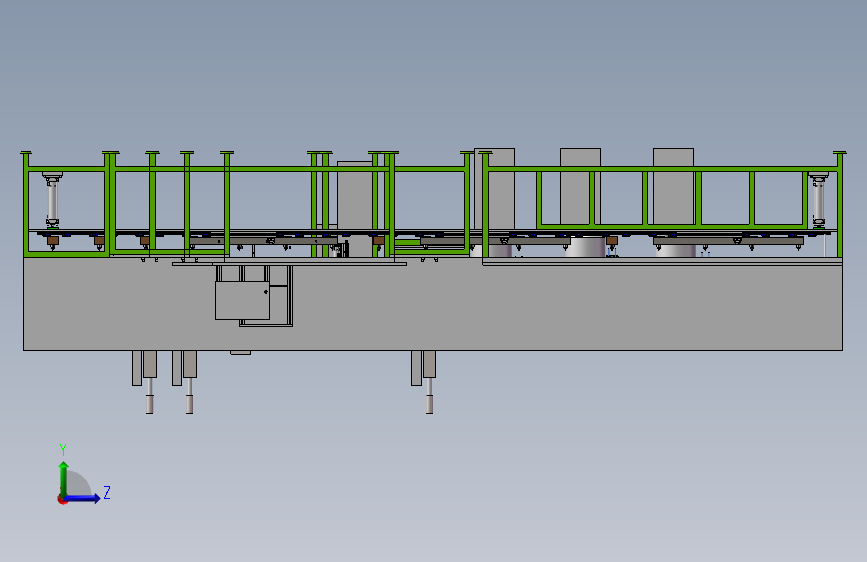Viewport: 867px width, 562px height.
Task: Select the tall gray box at frame center
Action: (354, 209)
